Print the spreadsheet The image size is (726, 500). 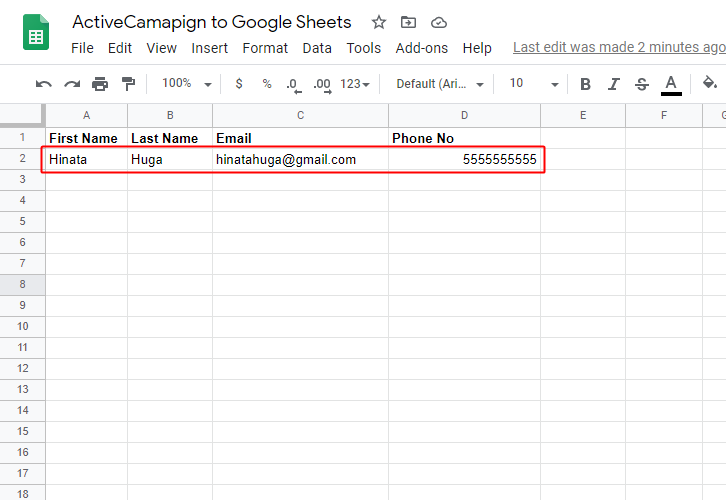tap(100, 84)
